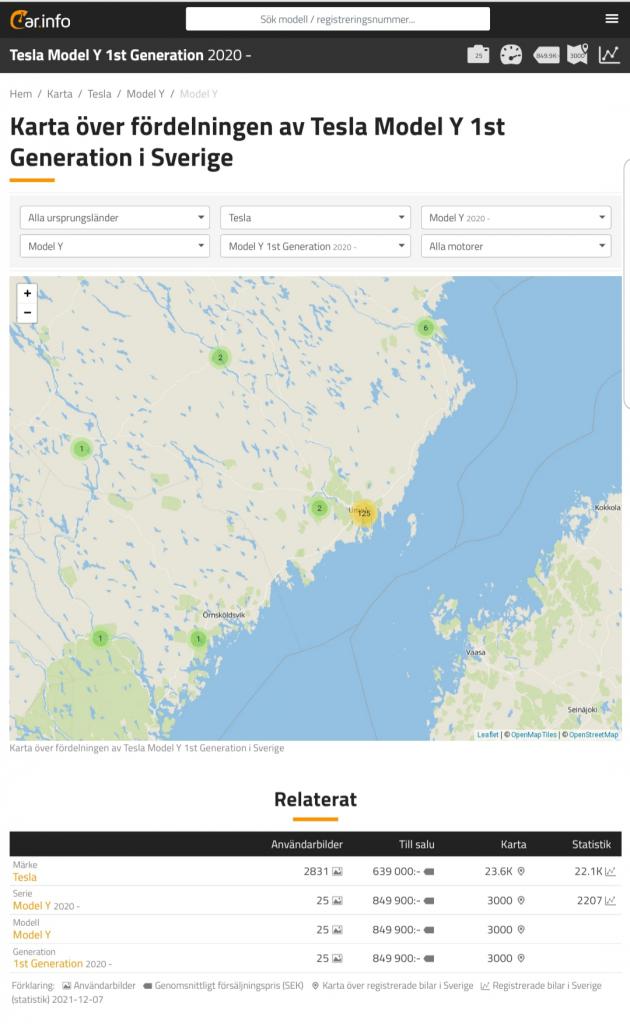Click the Till salu column header

pos(417,844)
